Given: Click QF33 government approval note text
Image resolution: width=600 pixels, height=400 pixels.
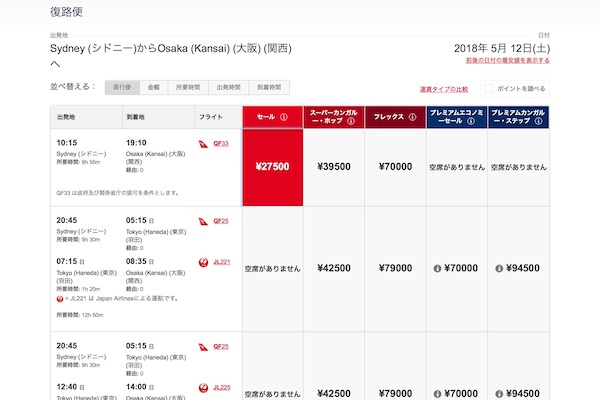Looking at the screenshot, I should click(x=117, y=193).
